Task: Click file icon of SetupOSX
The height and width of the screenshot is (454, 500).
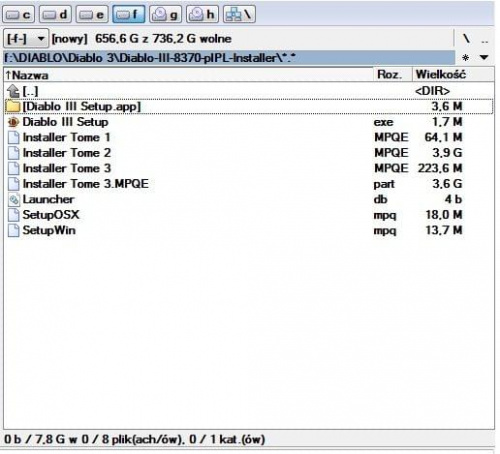Action: pyautogui.click(x=13, y=215)
